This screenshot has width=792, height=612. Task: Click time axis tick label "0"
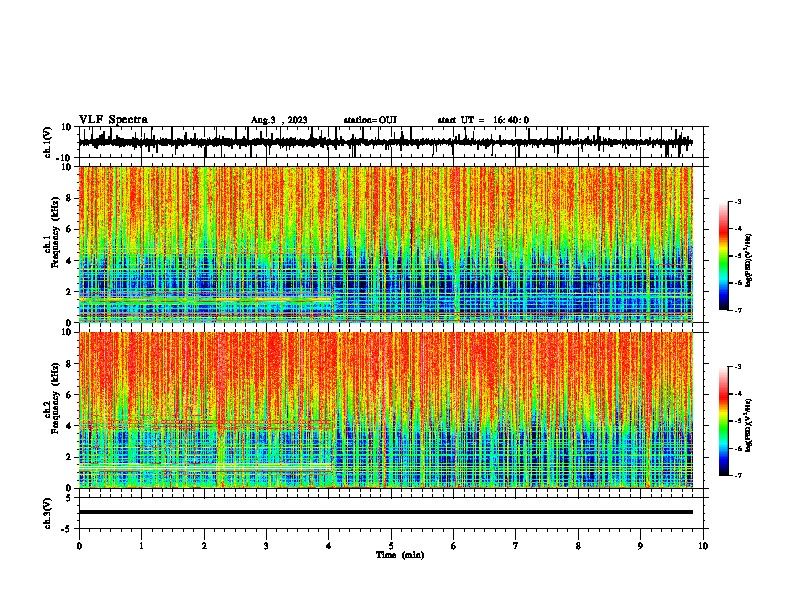79,546
